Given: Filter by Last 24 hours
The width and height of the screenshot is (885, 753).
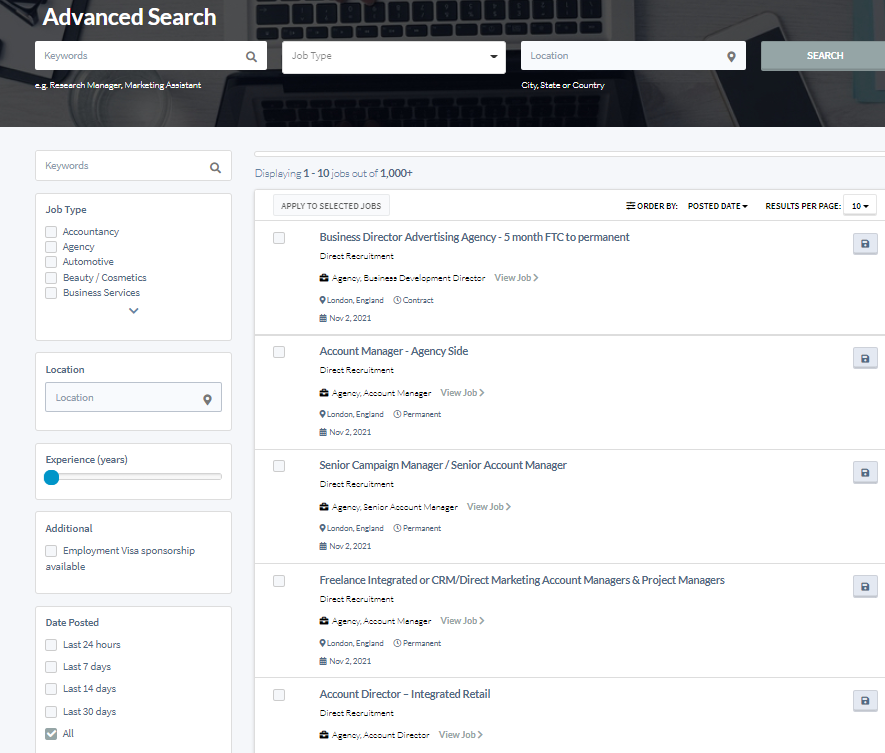Looking at the screenshot, I should [x=51, y=645].
